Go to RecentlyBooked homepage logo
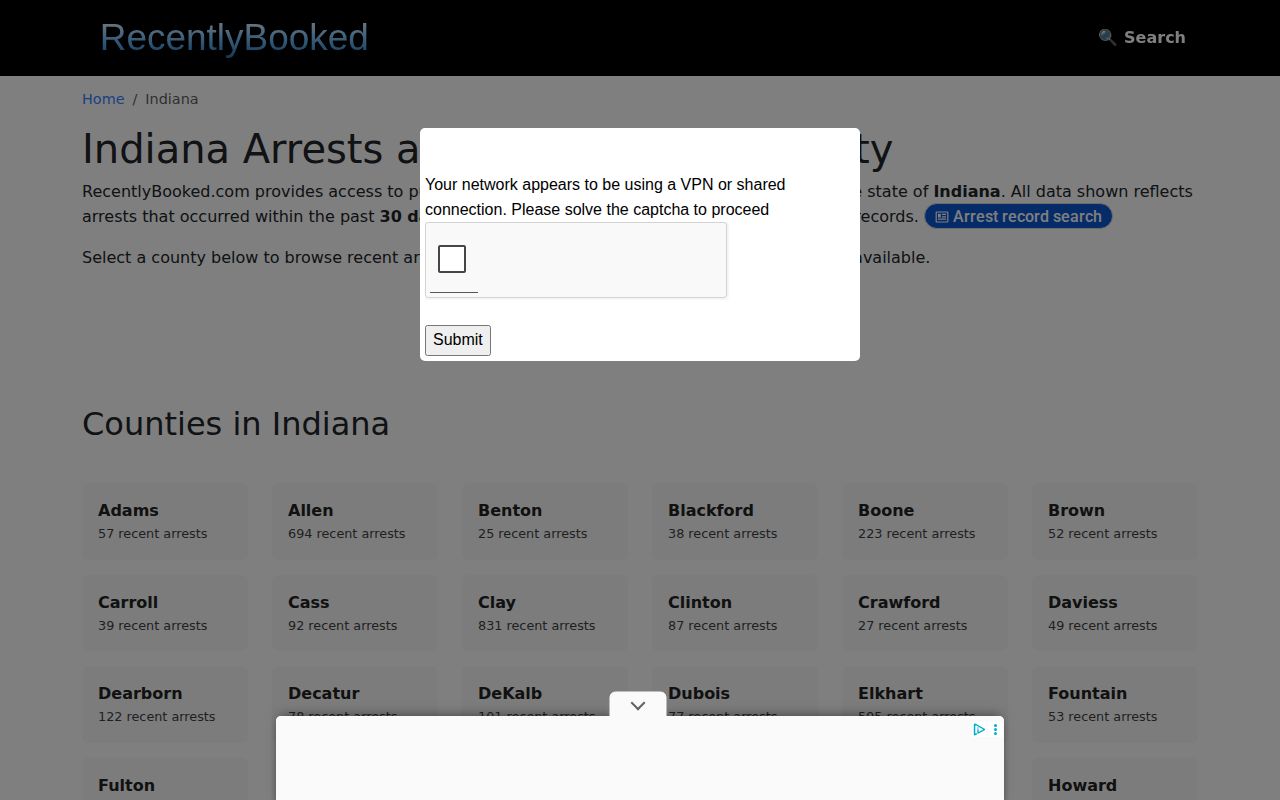The height and width of the screenshot is (800, 1280). [x=234, y=37]
